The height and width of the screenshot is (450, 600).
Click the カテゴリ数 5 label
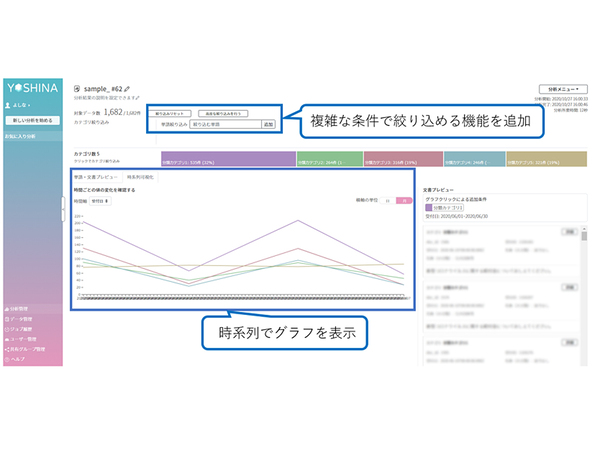coord(87,154)
